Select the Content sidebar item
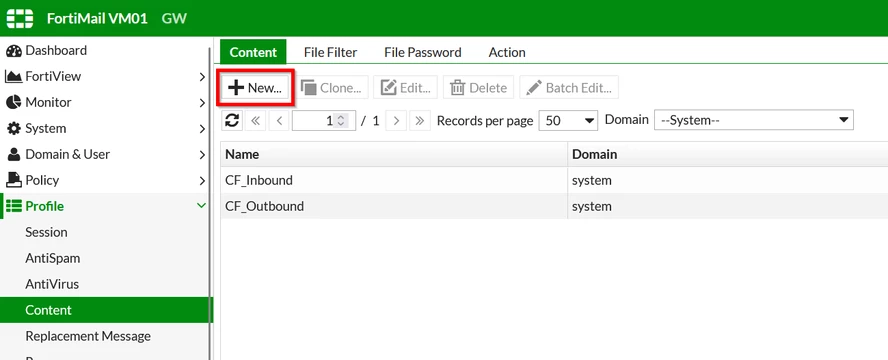This screenshot has width=888, height=360. [105, 310]
